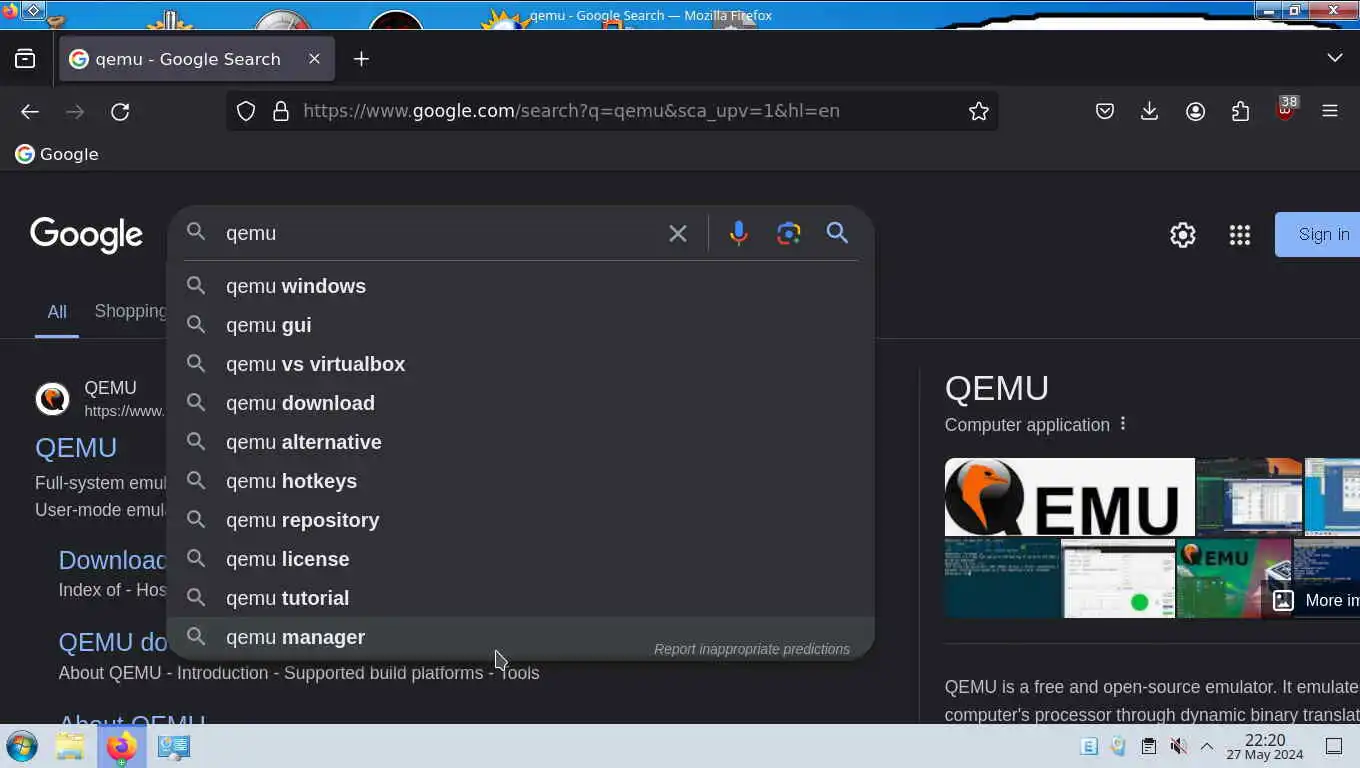Click the uBlock Origin badge icon
Screen dimensions: 1360x768
(x=1286, y=109)
